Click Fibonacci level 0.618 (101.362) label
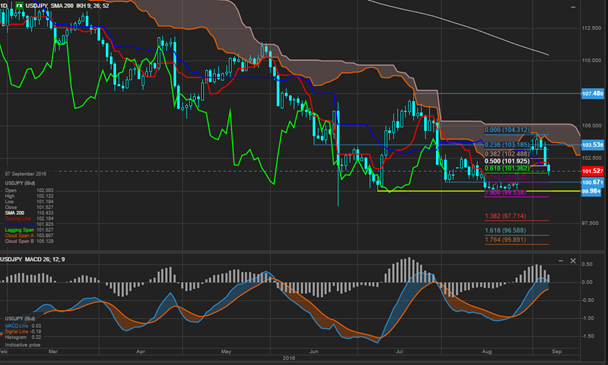Viewport: 608px width, 365px height. [x=507, y=168]
